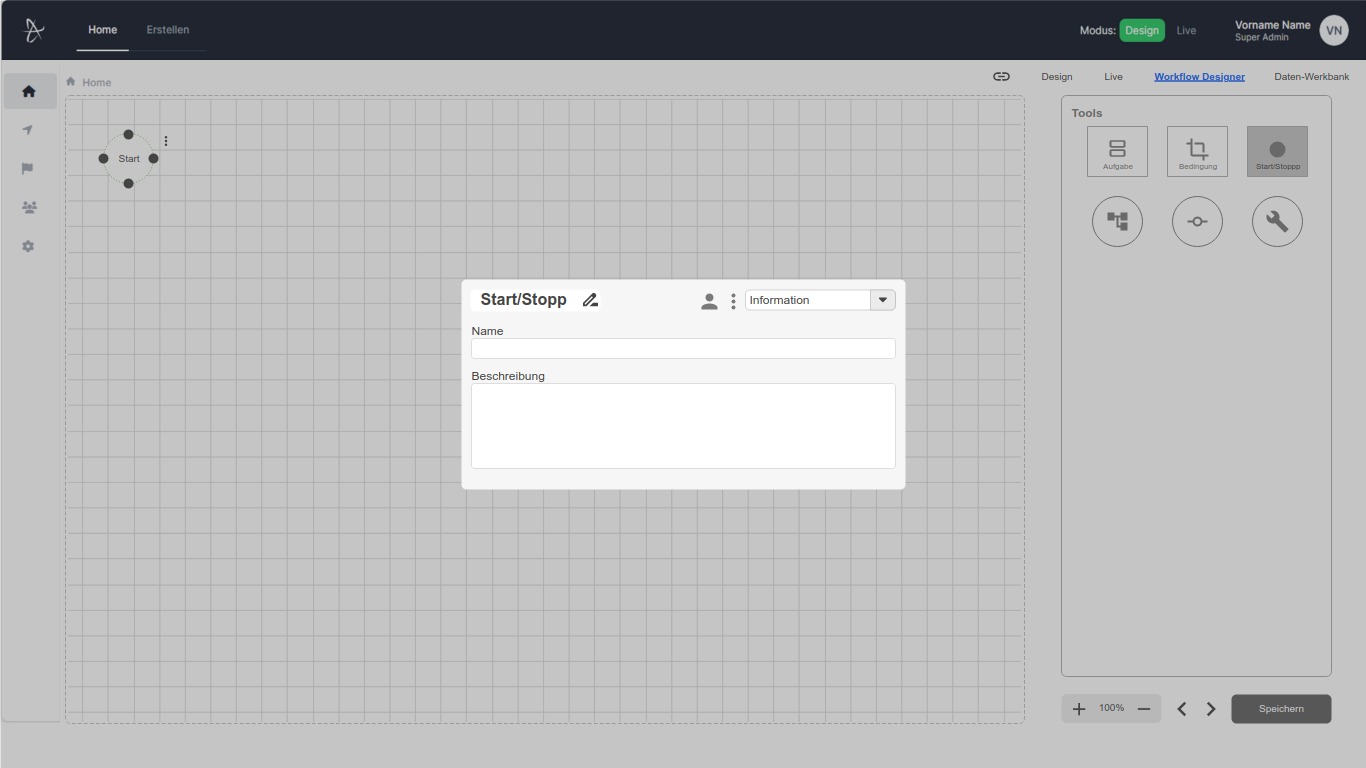Click into the Name input field

click(683, 348)
